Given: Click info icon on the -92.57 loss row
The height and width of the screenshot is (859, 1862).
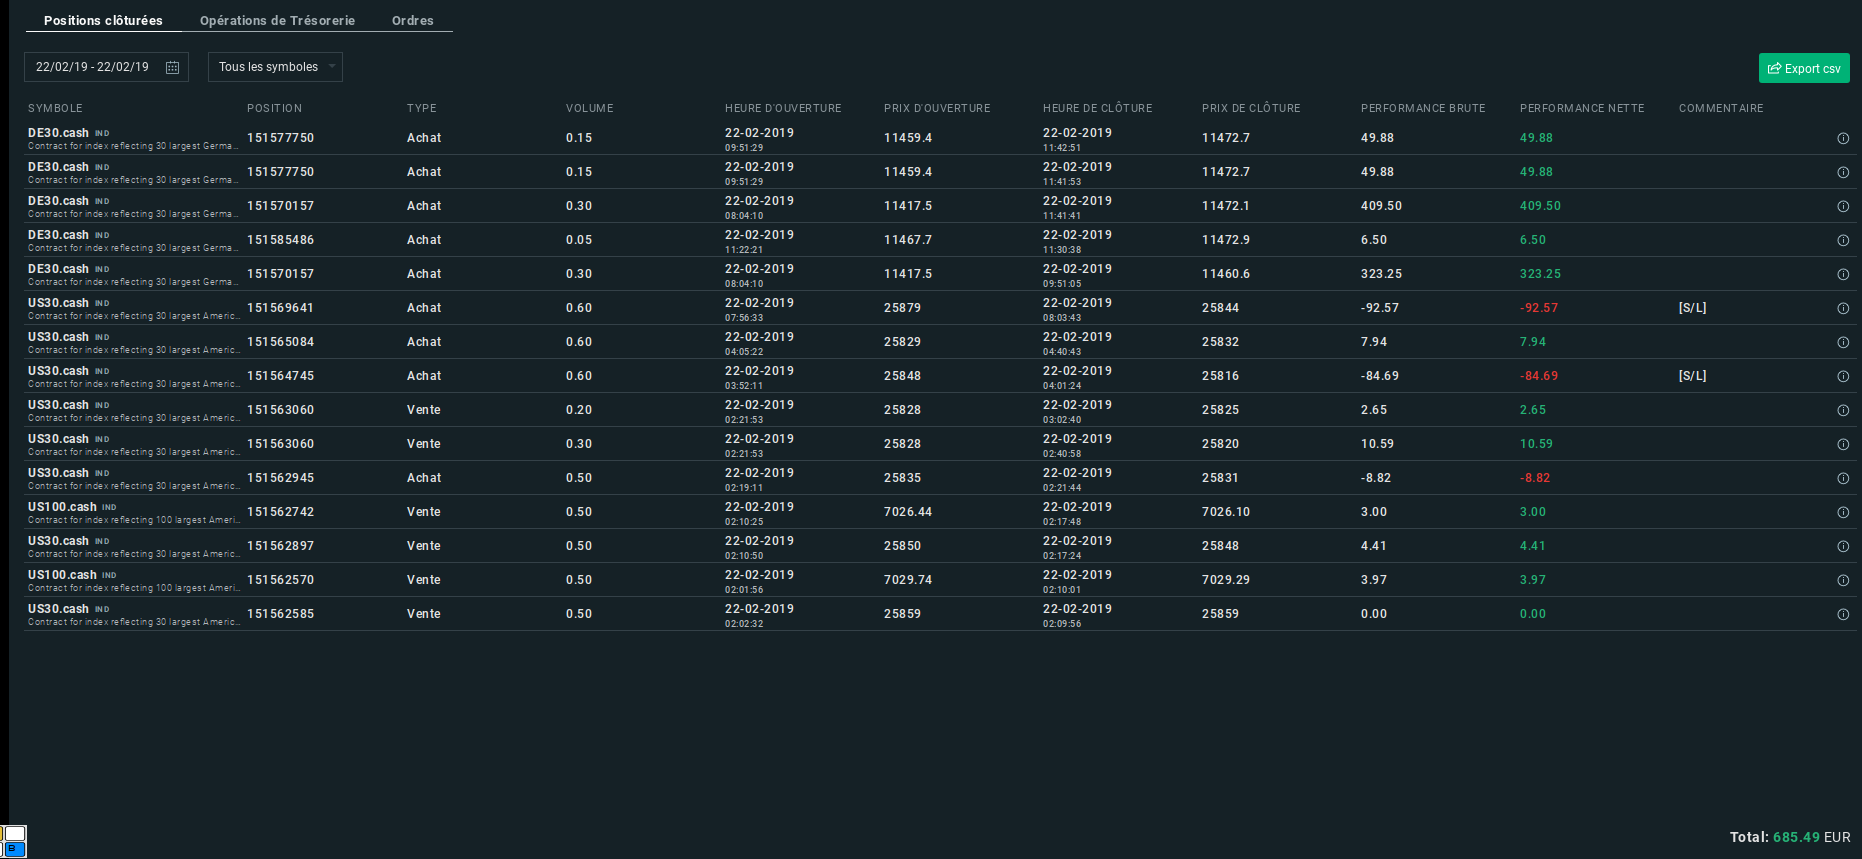Looking at the screenshot, I should click(x=1843, y=308).
